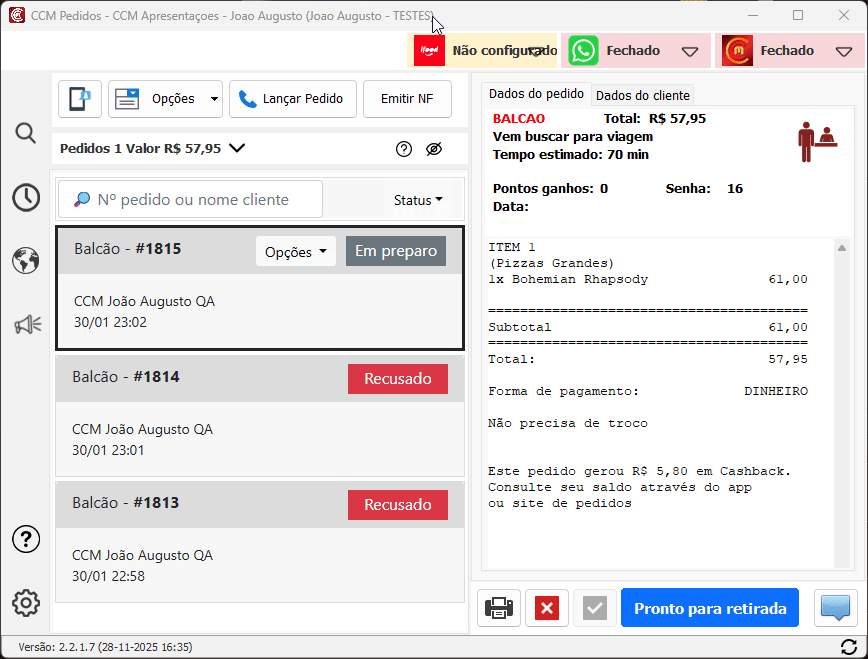Screen dimensions: 868x659
Task: Open the megaphone announcements icon
Action: pos(26,324)
